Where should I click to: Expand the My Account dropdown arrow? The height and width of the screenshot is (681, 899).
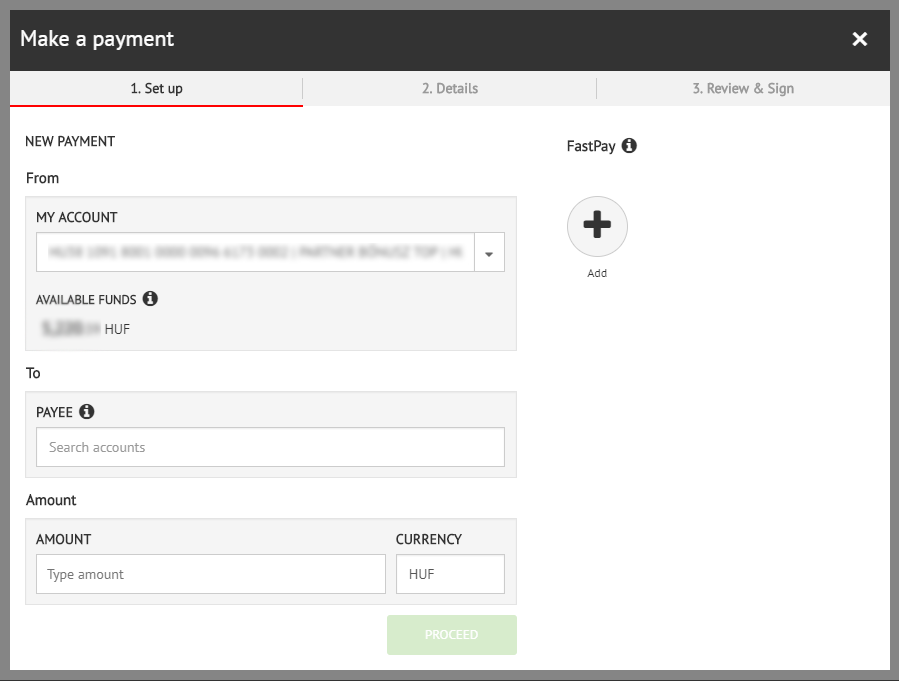coord(489,253)
